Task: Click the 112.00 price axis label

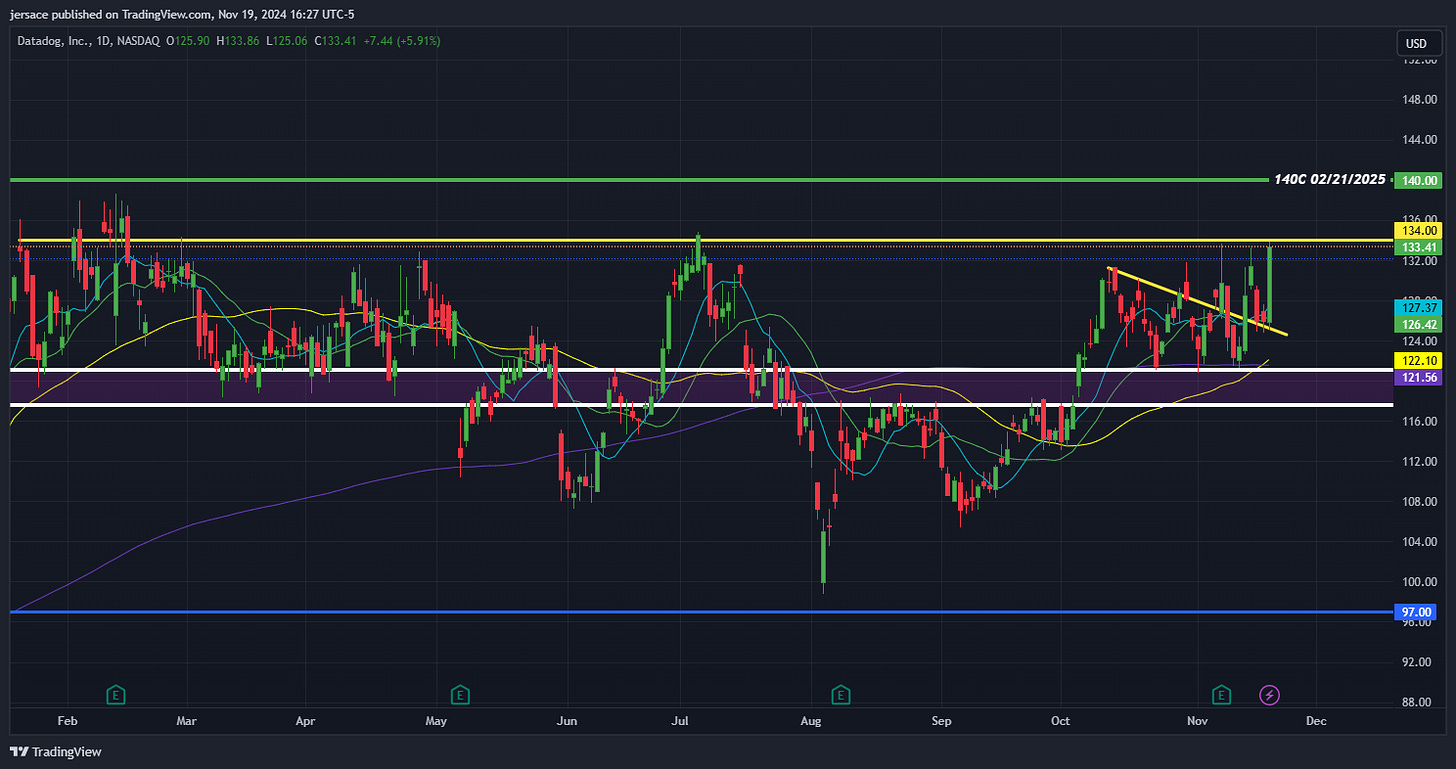Action: [x=1420, y=461]
